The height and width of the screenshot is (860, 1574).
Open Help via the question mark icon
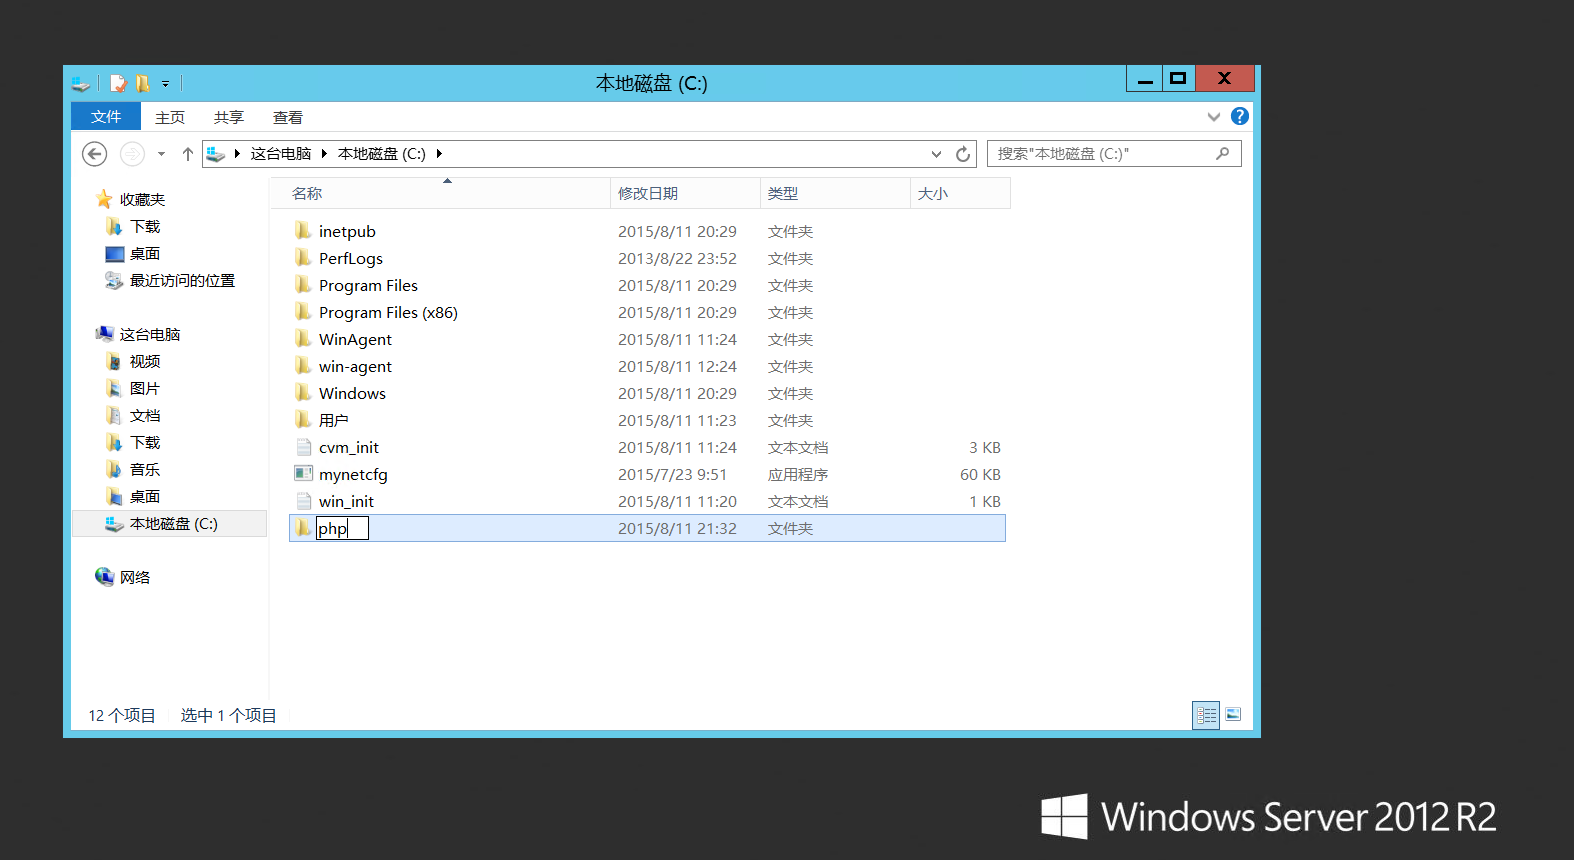tap(1239, 117)
